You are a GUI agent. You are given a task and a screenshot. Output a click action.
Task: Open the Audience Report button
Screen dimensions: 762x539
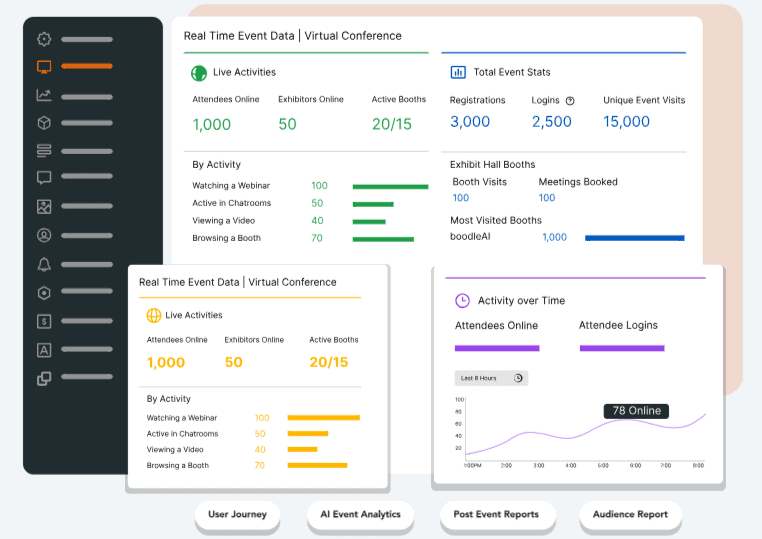point(630,515)
